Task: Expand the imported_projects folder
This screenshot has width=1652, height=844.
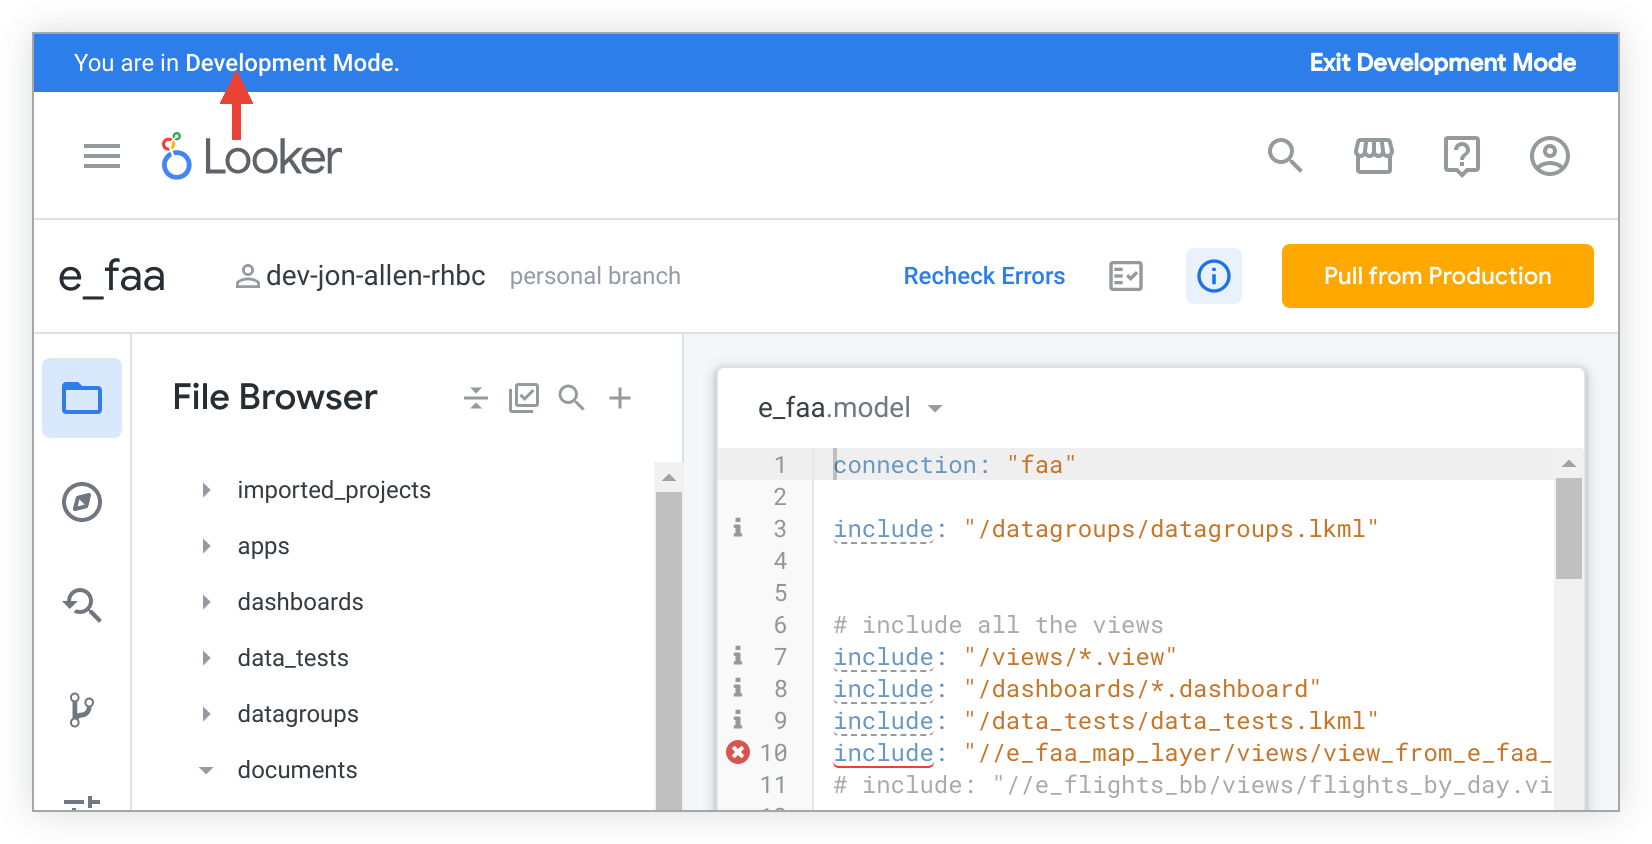Action: 206,490
